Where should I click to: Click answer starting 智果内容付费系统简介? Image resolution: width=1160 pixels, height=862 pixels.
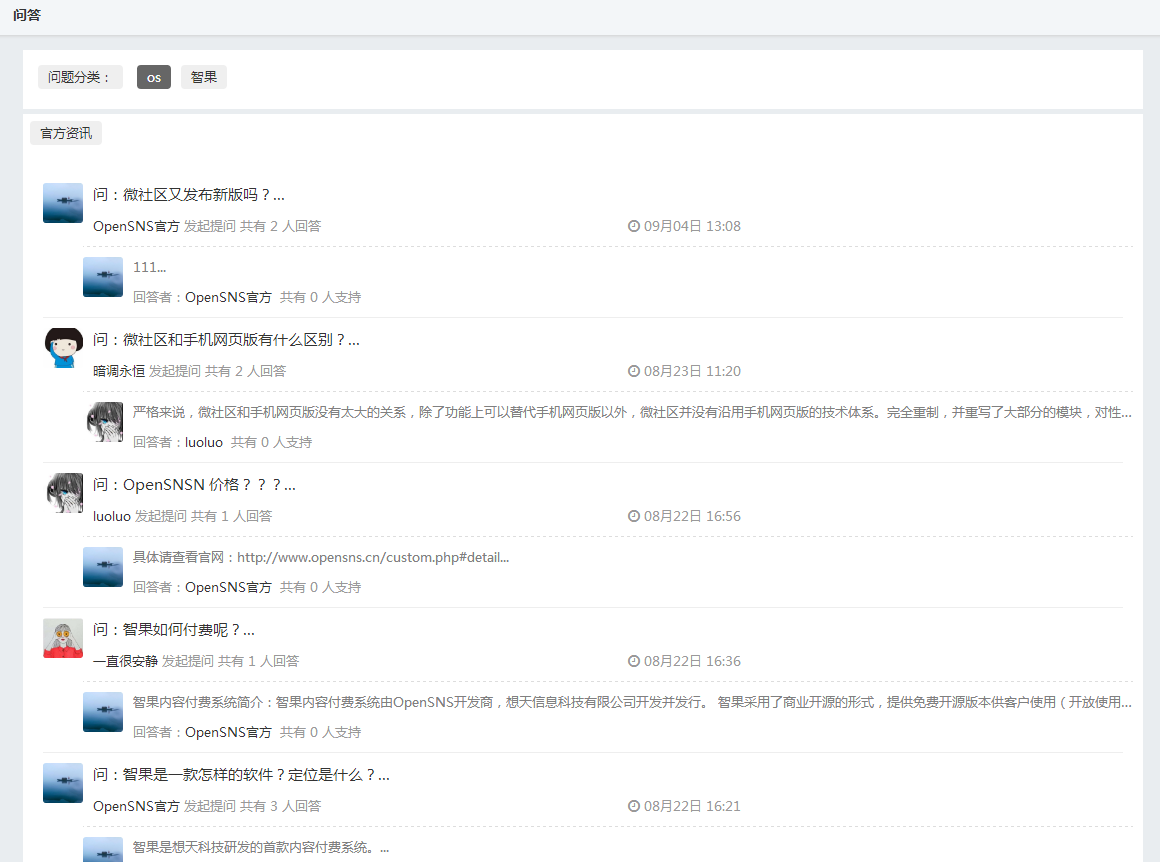(x=632, y=702)
